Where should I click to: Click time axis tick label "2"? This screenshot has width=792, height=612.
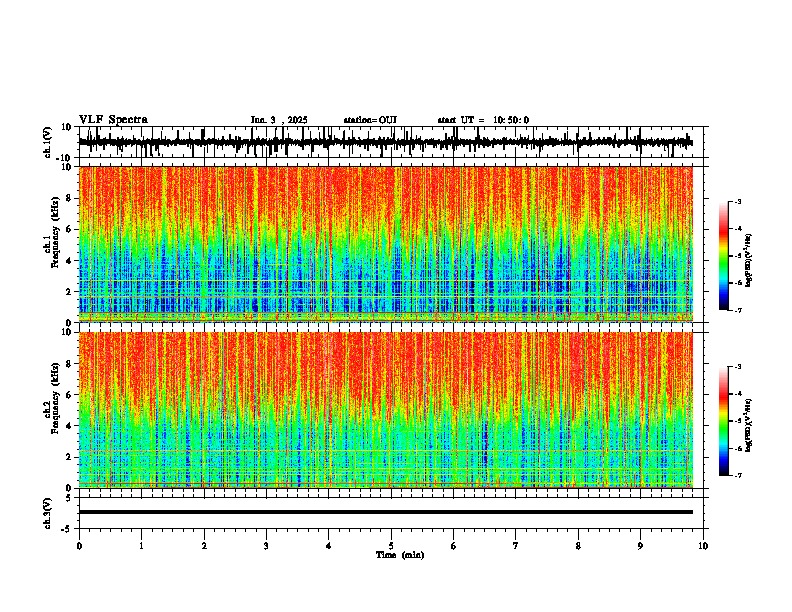204,546
